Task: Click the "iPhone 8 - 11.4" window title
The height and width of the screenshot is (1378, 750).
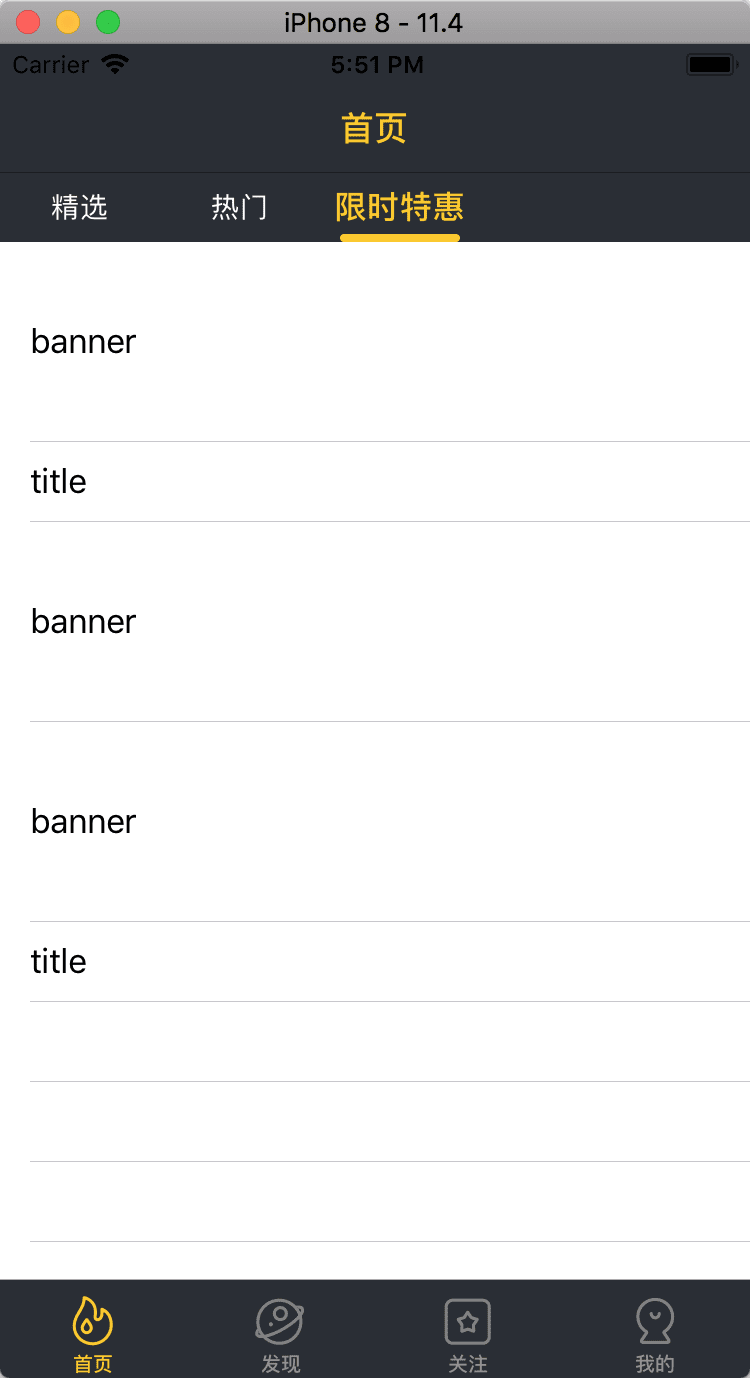Action: pyautogui.click(x=373, y=22)
